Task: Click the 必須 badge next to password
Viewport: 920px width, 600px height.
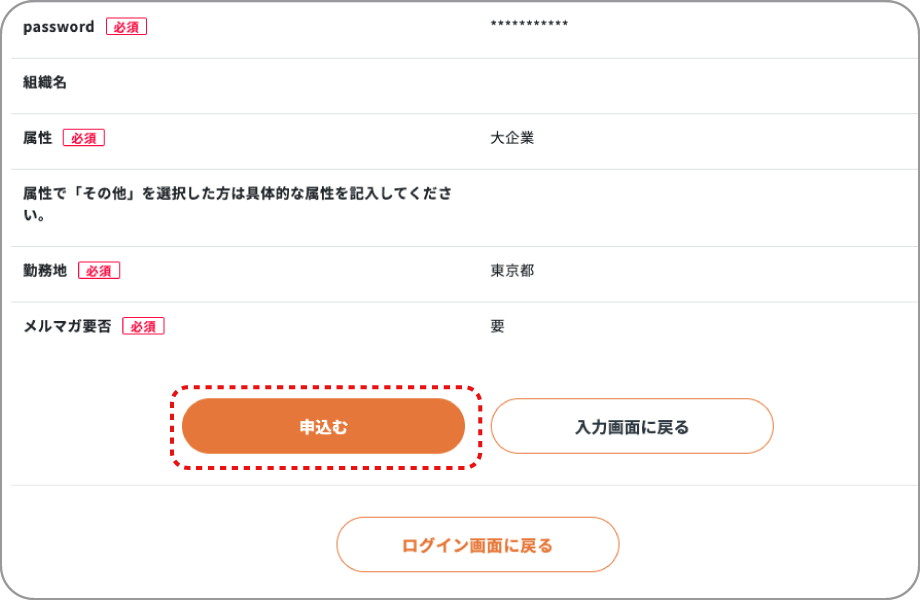Action: (x=127, y=26)
